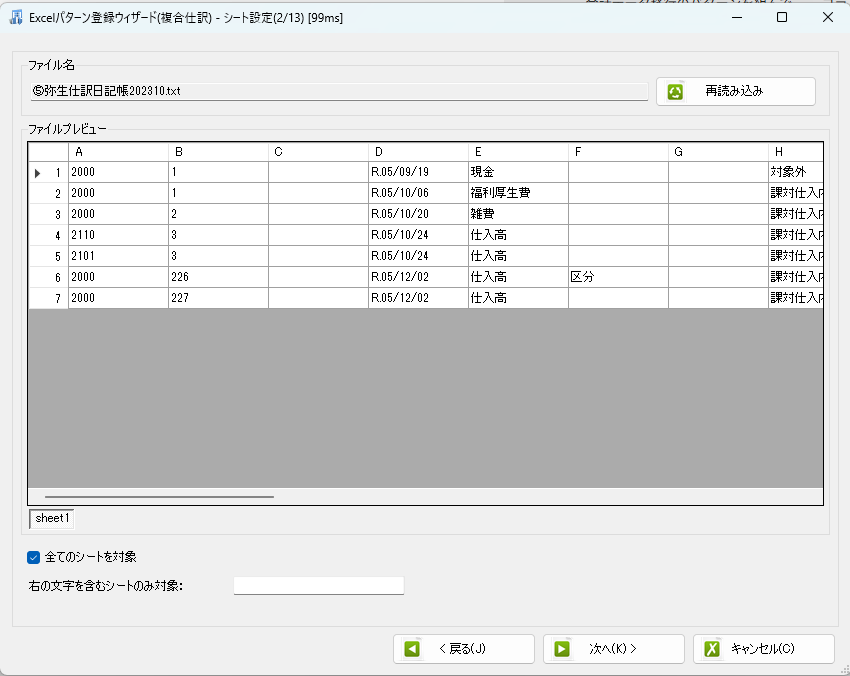The height and width of the screenshot is (676, 850).
Task: Select the cell containing 福利厚生費
Action: [518, 193]
